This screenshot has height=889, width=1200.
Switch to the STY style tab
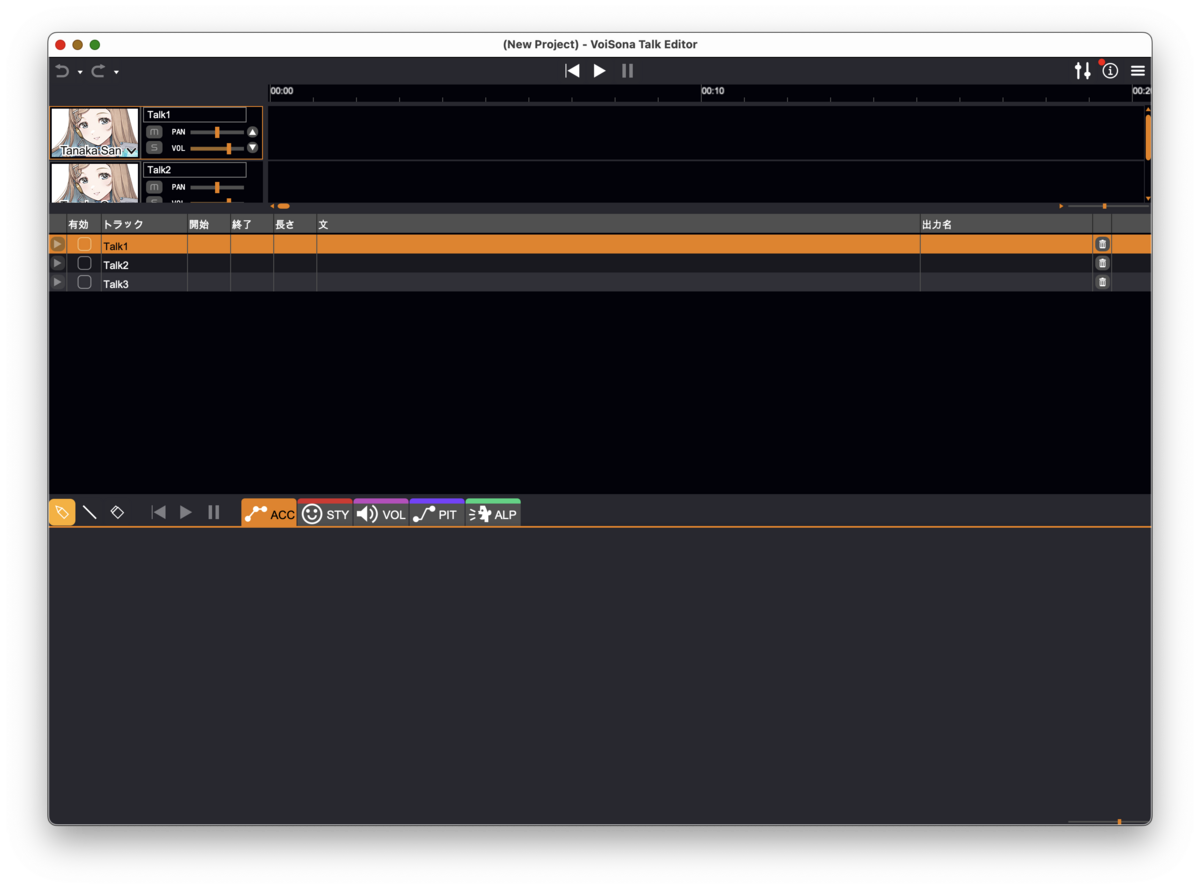pyautogui.click(x=325, y=513)
